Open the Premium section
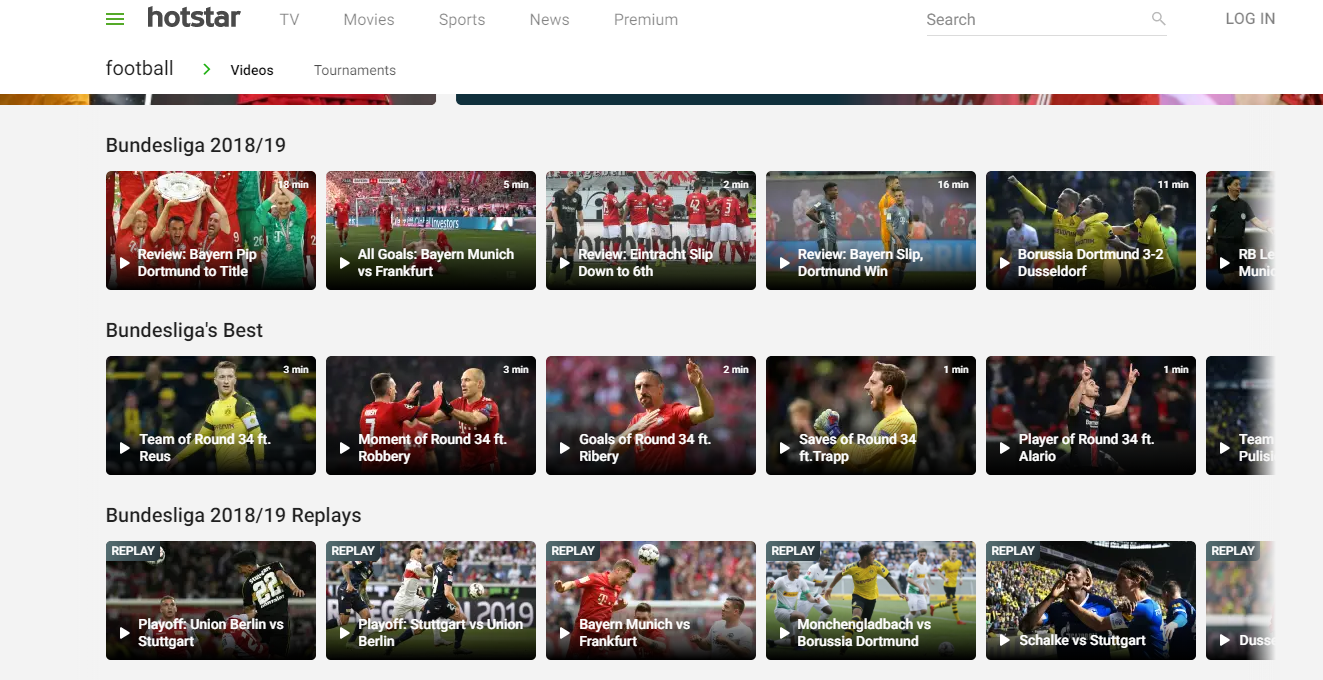The height and width of the screenshot is (680, 1323). [645, 18]
